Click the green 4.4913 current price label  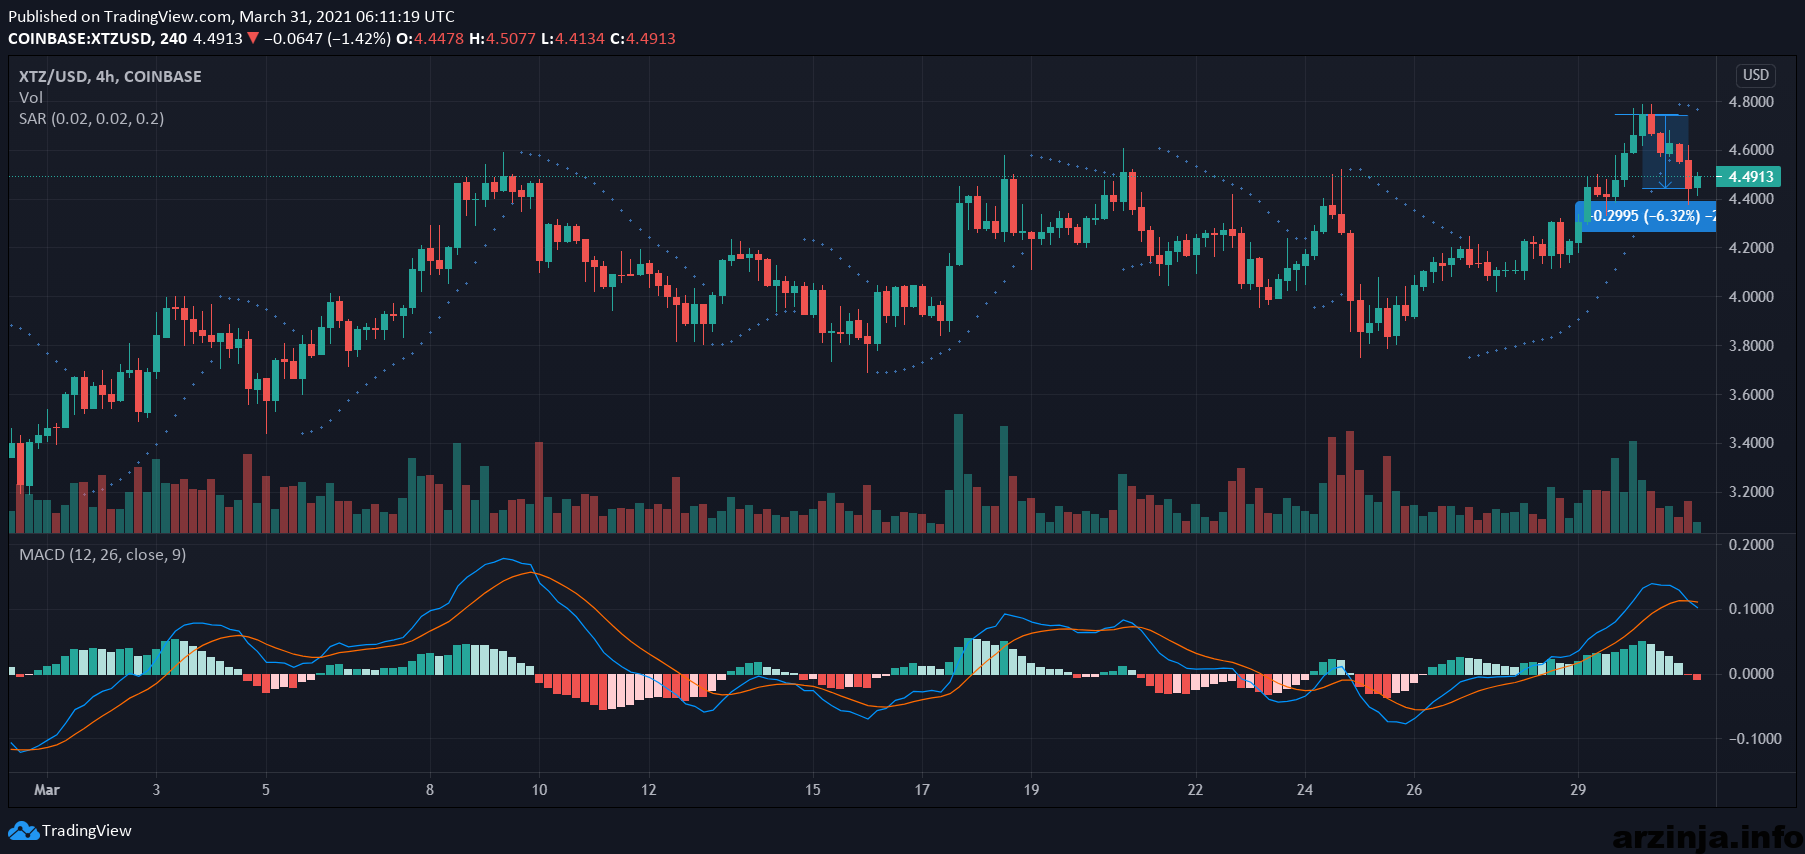tap(1749, 177)
